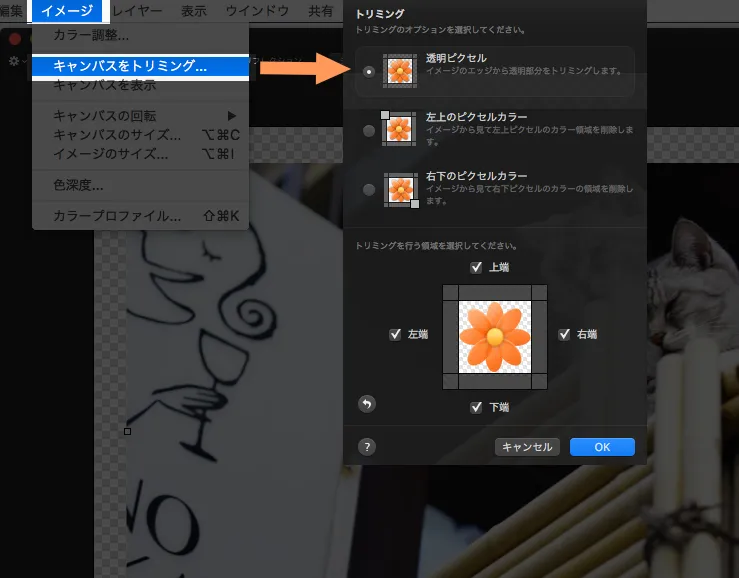Click the キャンセル button
The height and width of the screenshot is (578, 739).
(527, 447)
